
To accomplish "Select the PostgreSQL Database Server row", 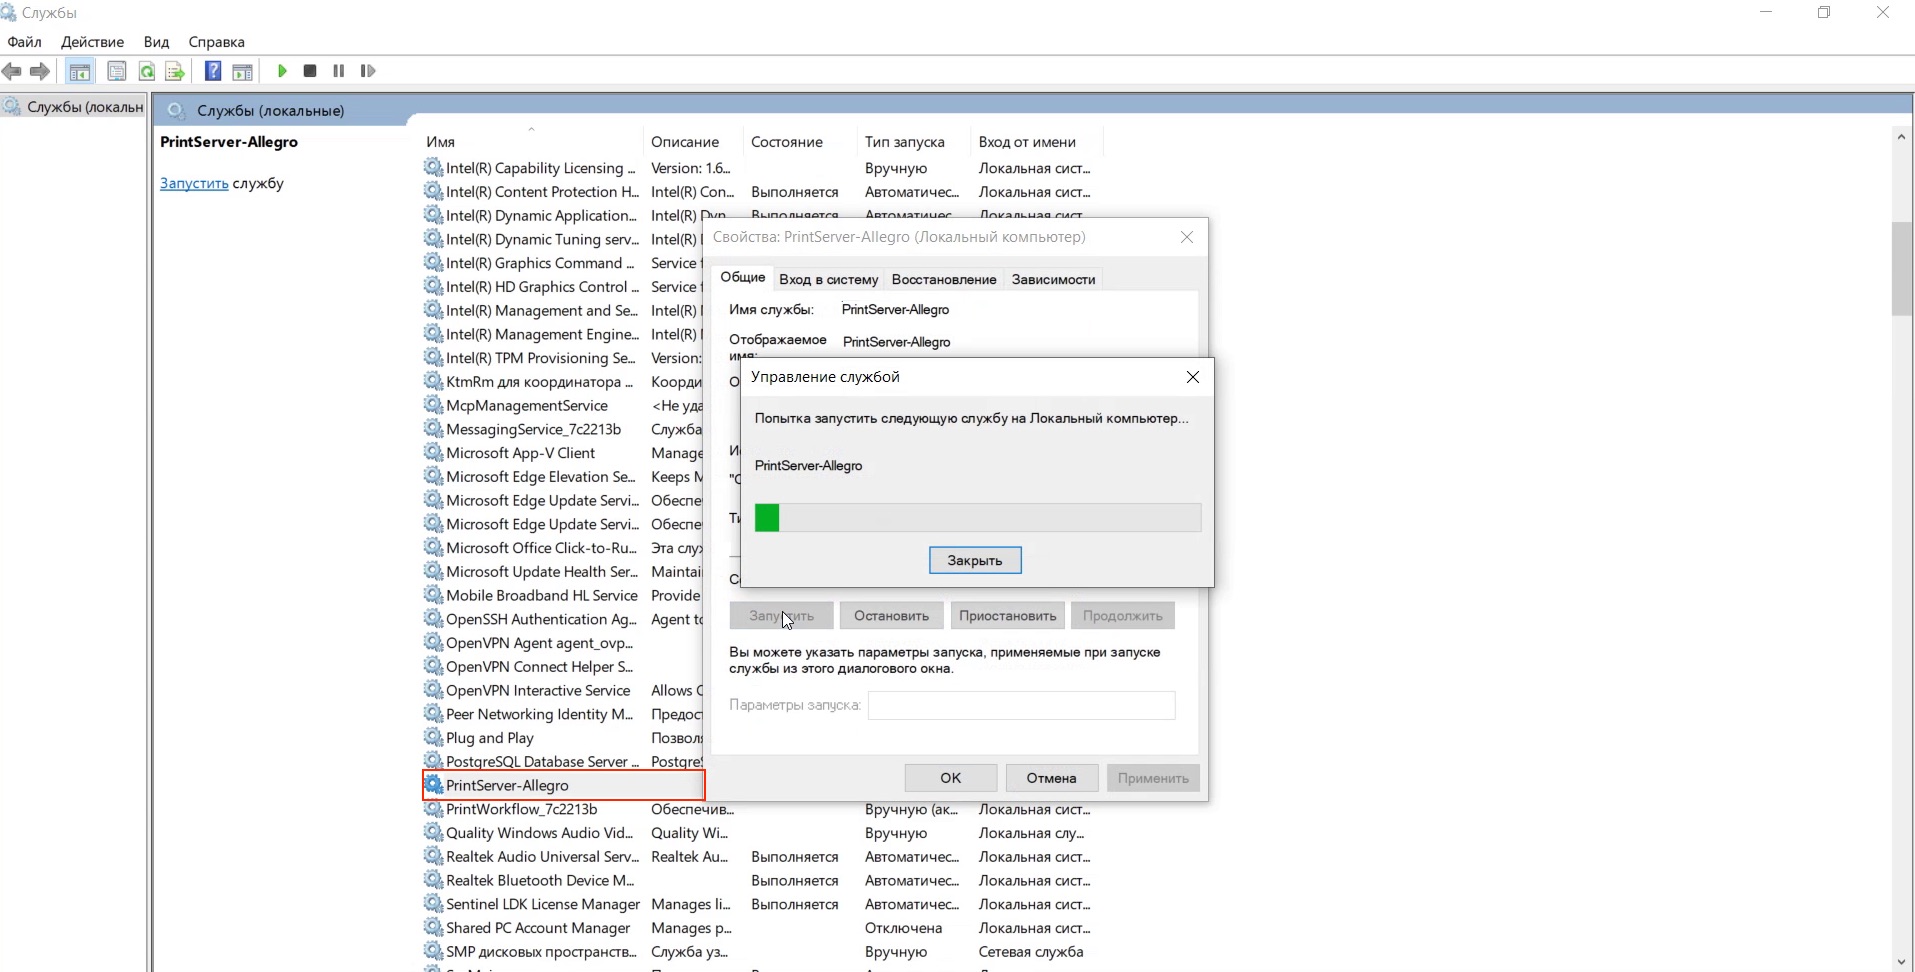I will 563,762.
